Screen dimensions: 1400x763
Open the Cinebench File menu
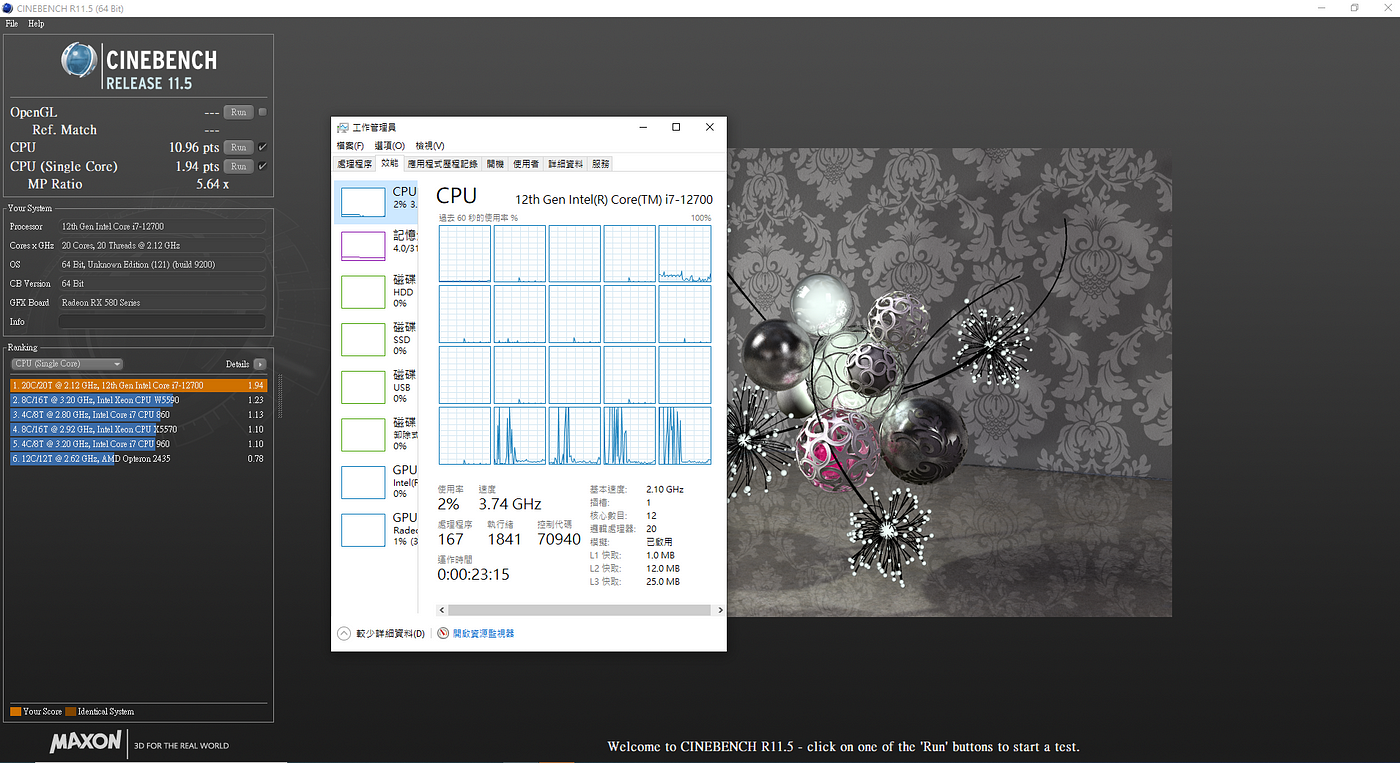point(12,23)
